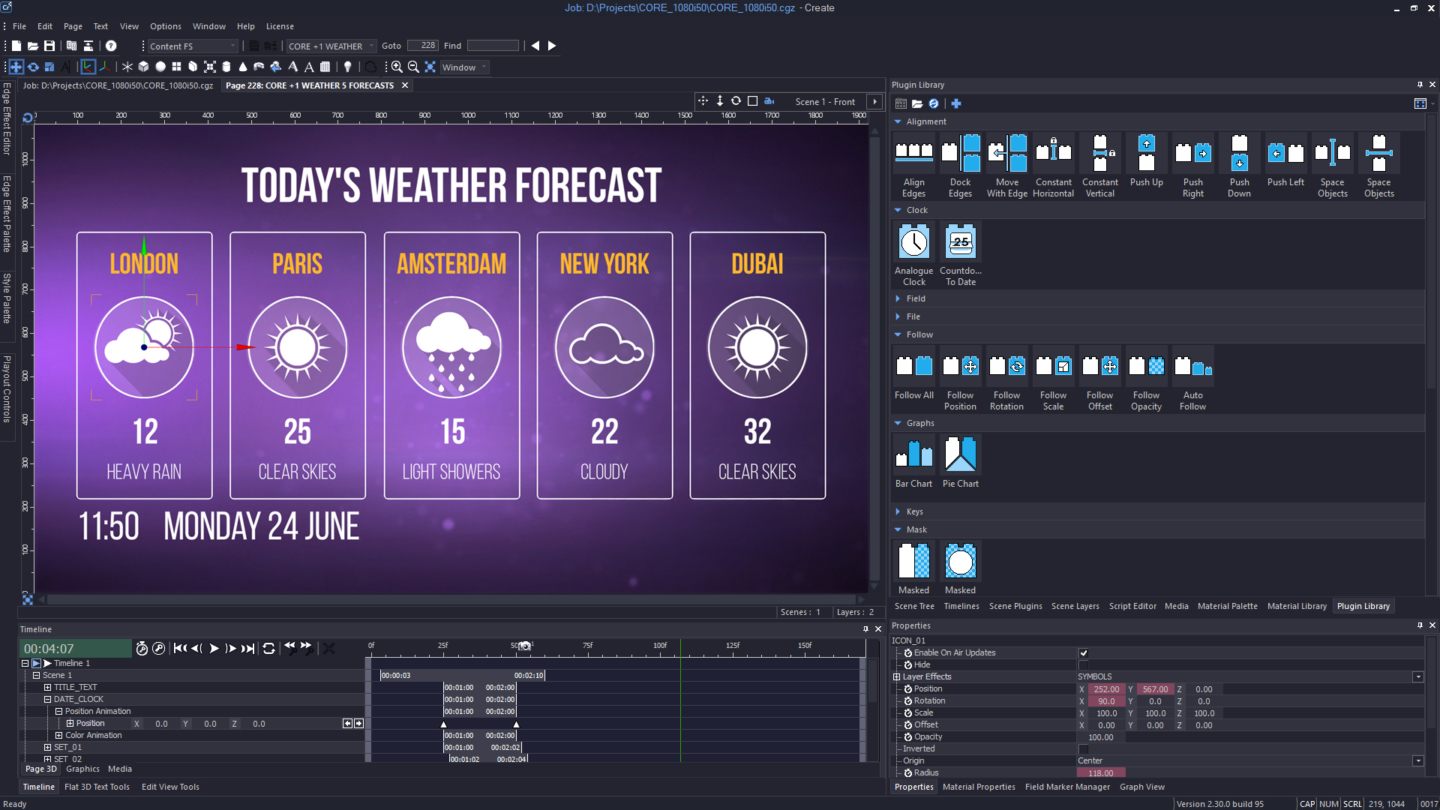Uncheck Enable On Air Updates
This screenshot has width=1440, height=810.
pyautogui.click(x=1083, y=652)
